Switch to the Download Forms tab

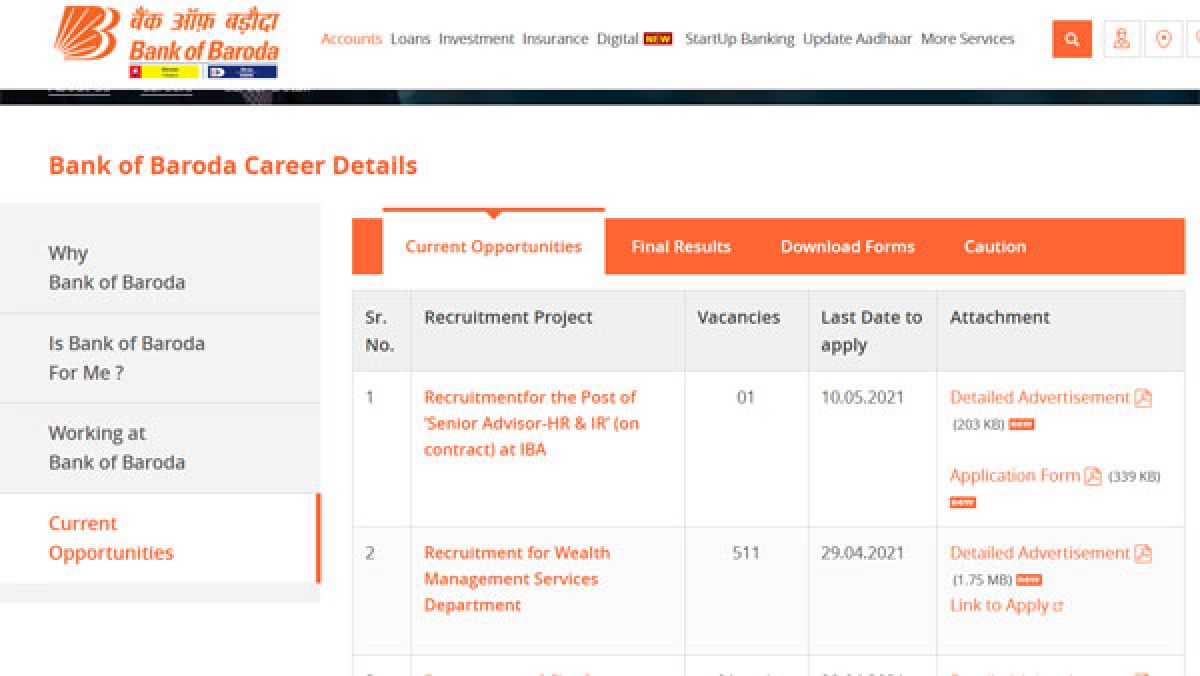848,247
